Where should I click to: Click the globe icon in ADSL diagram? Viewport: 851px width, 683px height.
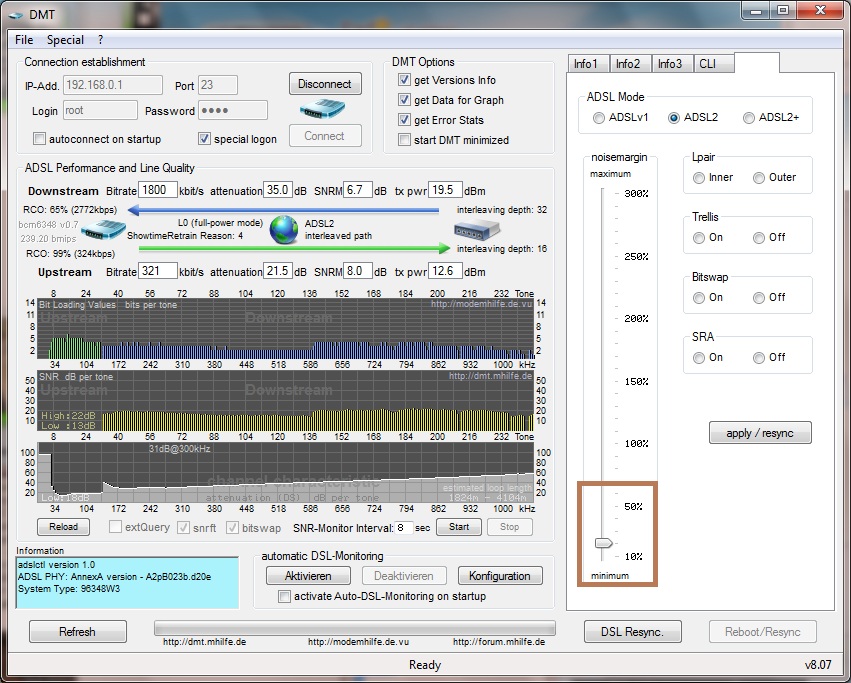pyautogui.click(x=284, y=229)
